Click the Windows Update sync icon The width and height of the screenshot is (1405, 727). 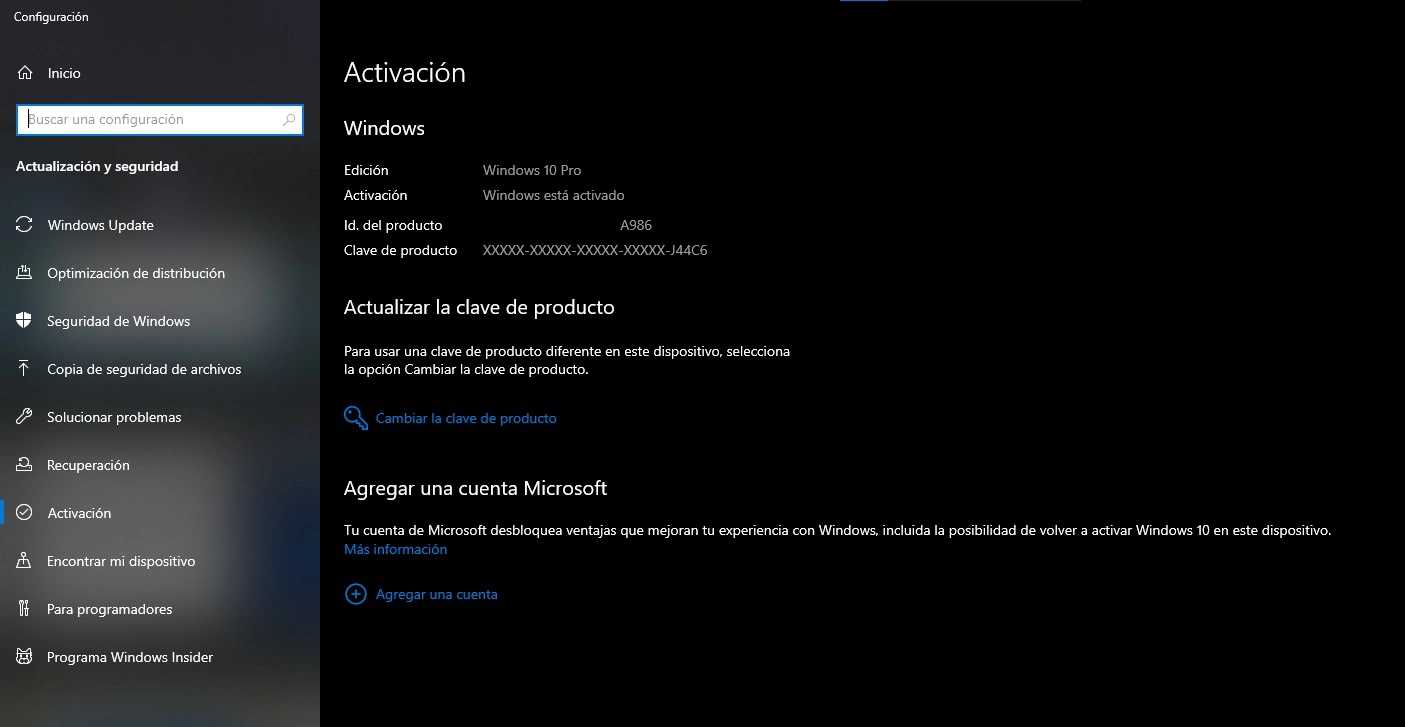[x=25, y=225]
